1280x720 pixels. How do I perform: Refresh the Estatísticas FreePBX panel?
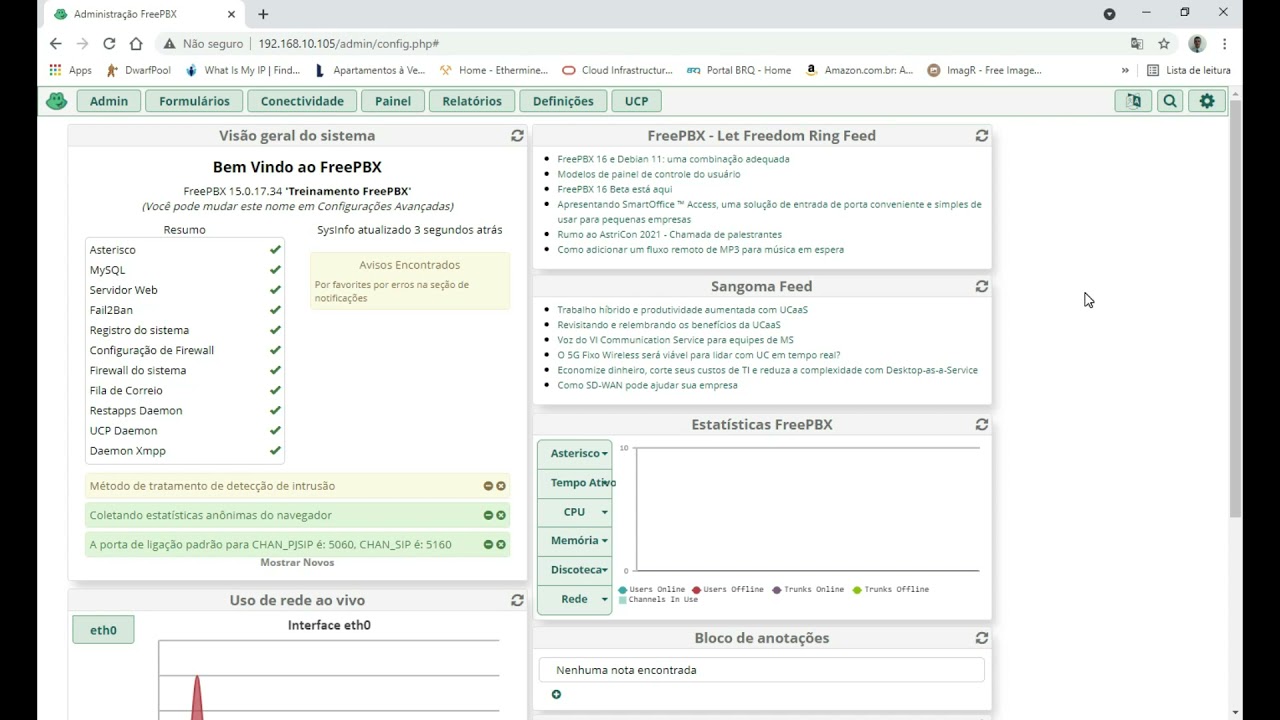pyautogui.click(x=982, y=424)
